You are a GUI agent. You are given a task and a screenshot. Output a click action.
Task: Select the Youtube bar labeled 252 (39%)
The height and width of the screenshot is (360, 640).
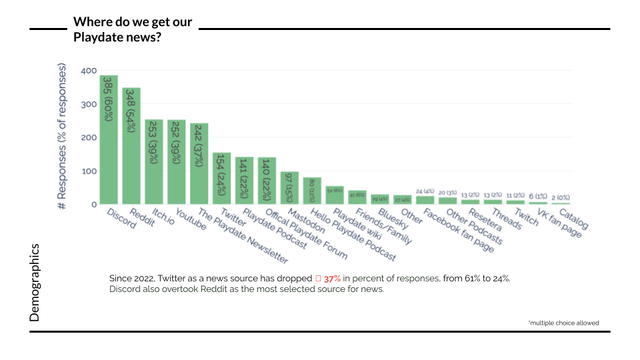coord(176,162)
